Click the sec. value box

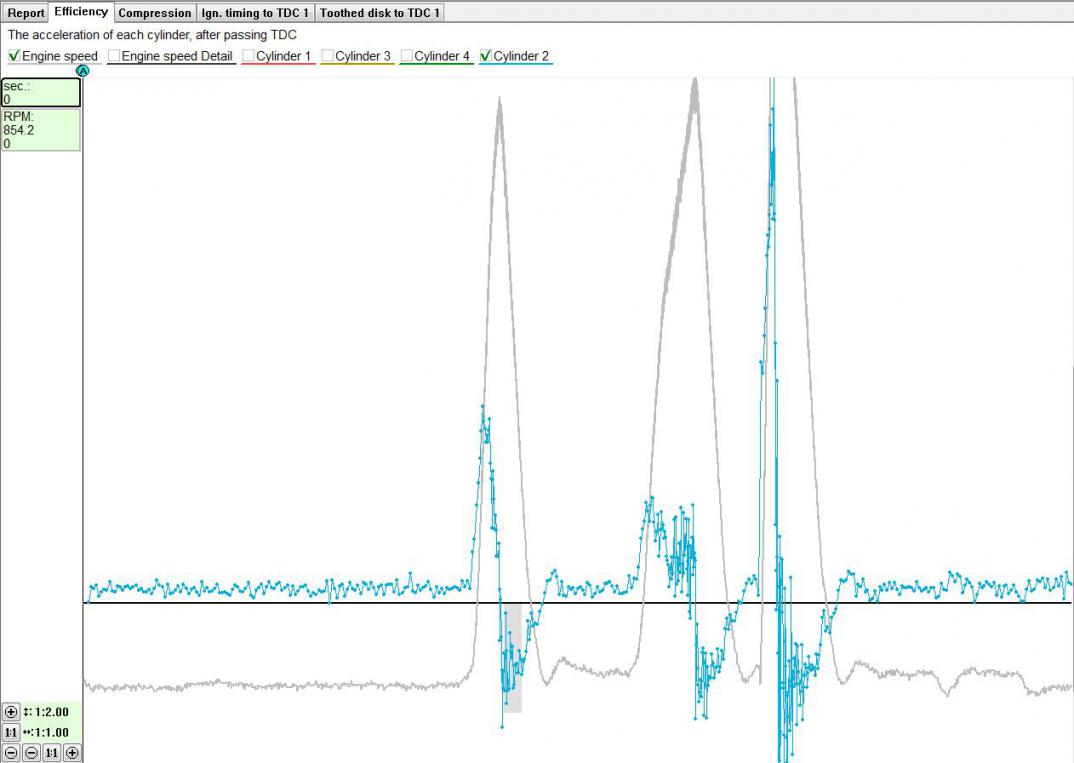point(41,93)
